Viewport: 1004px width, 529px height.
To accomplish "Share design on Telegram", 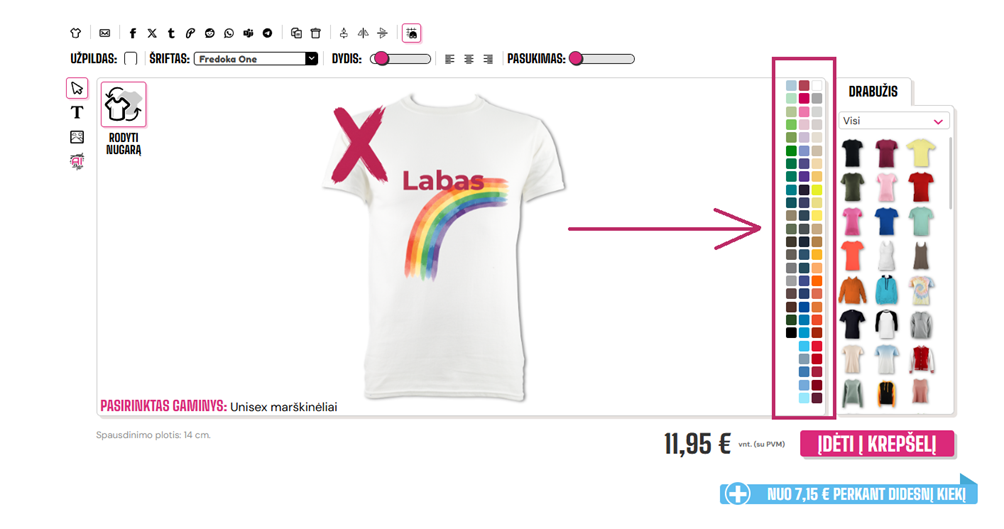I will 268,33.
